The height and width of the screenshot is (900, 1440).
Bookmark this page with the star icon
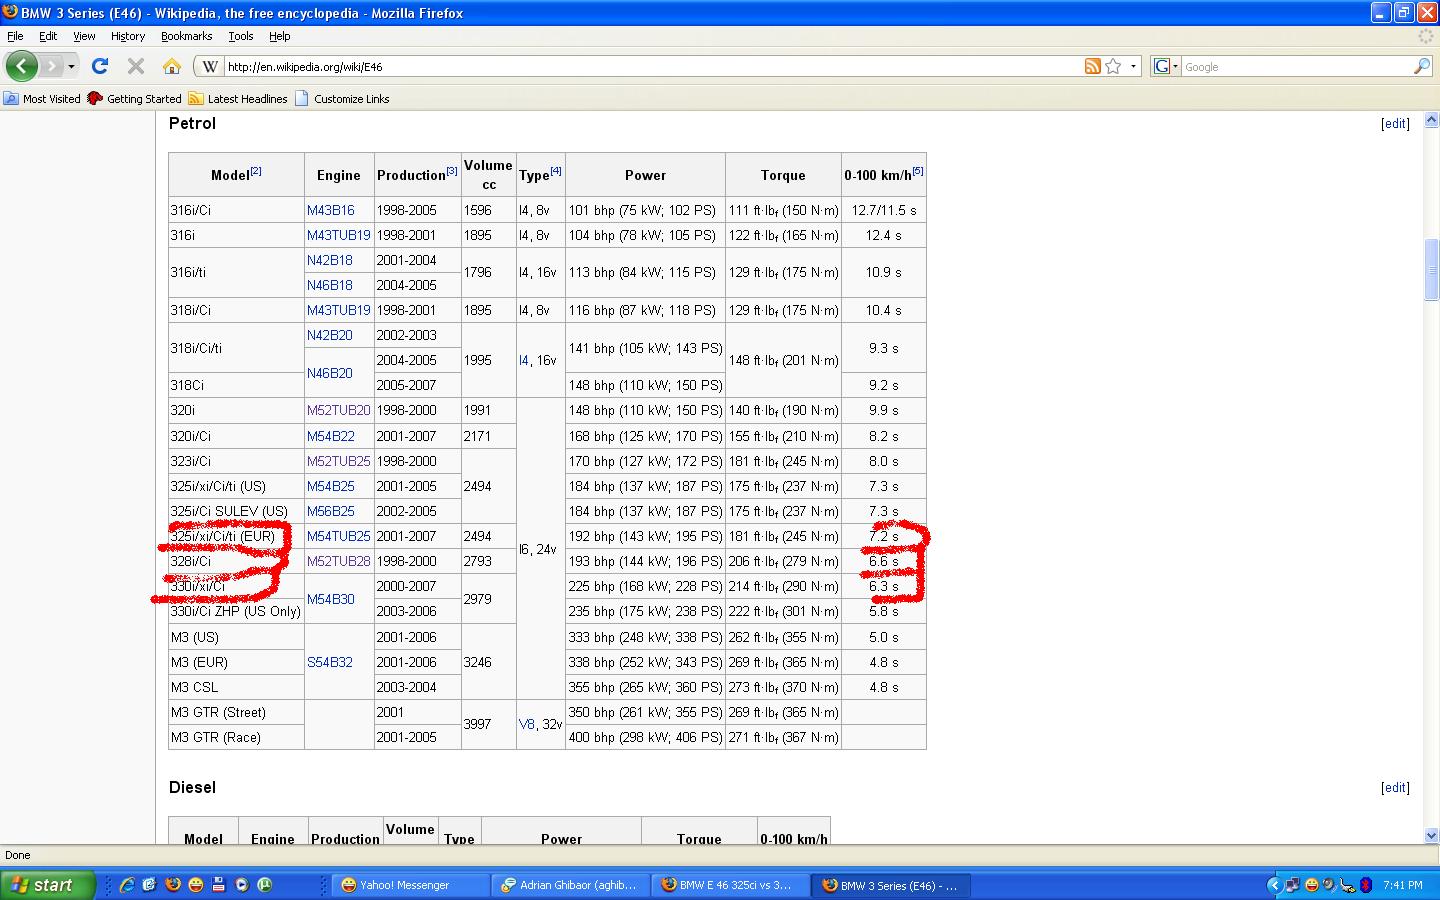(1113, 66)
